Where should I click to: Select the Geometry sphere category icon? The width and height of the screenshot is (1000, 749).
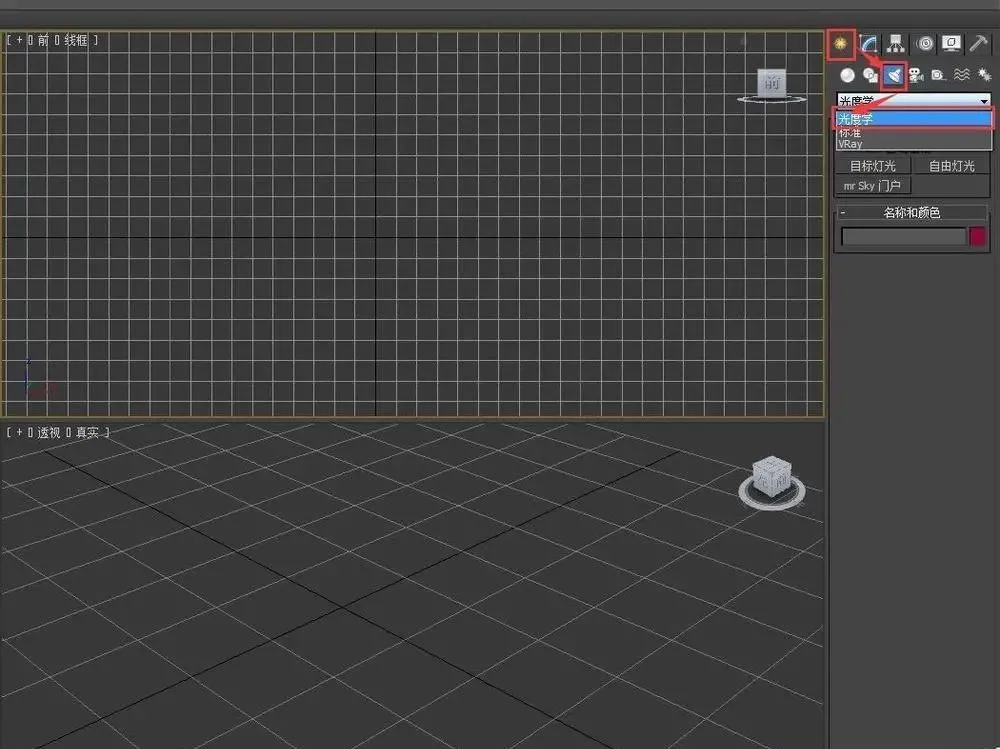pos(847,75)
